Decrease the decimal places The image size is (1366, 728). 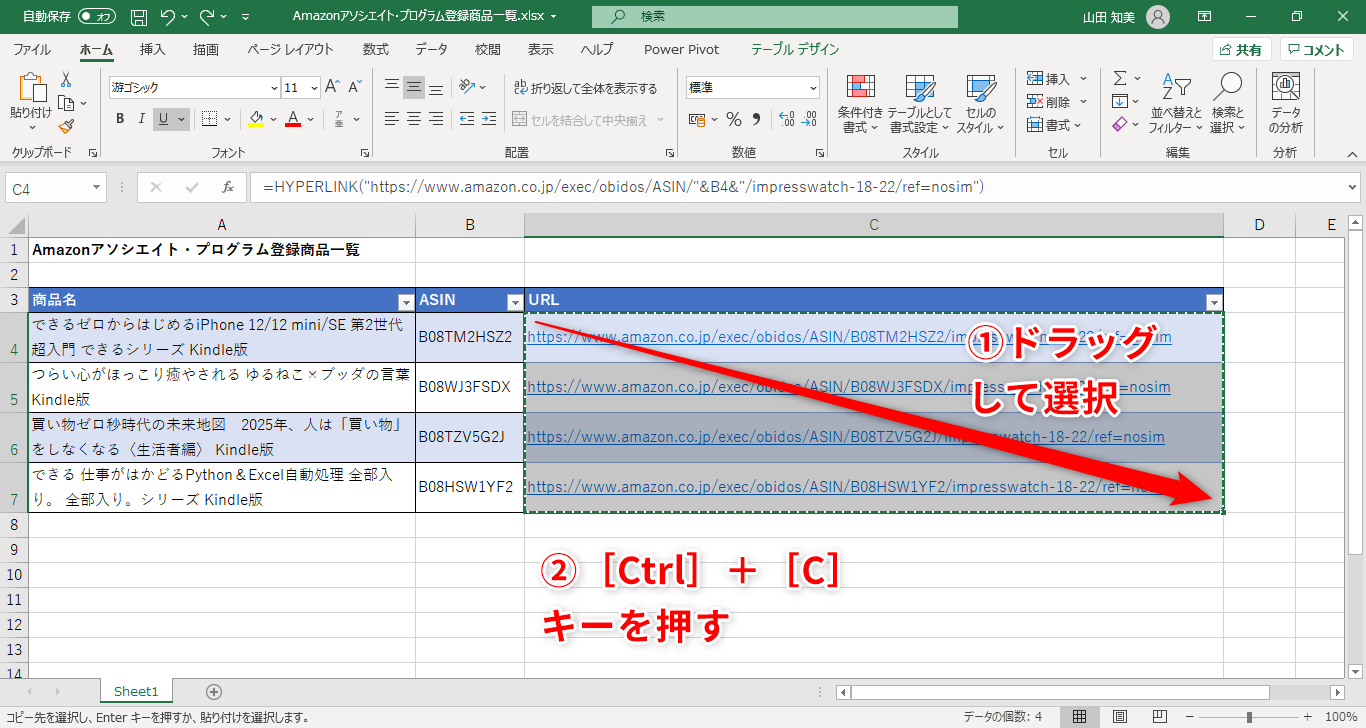tap(808, 120)
